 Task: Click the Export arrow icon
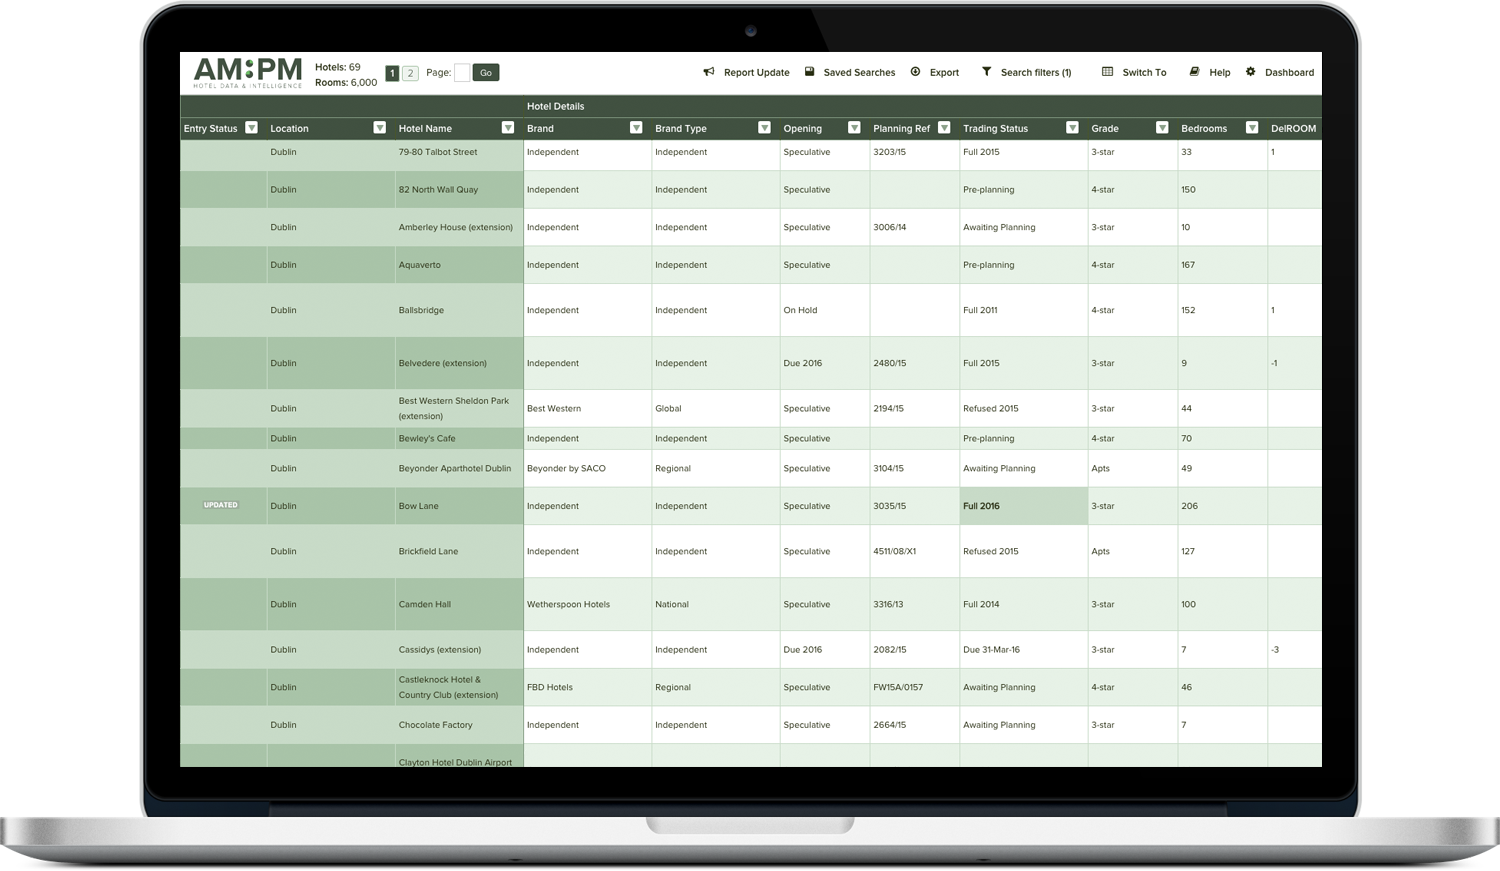click(x=916, y=72)
